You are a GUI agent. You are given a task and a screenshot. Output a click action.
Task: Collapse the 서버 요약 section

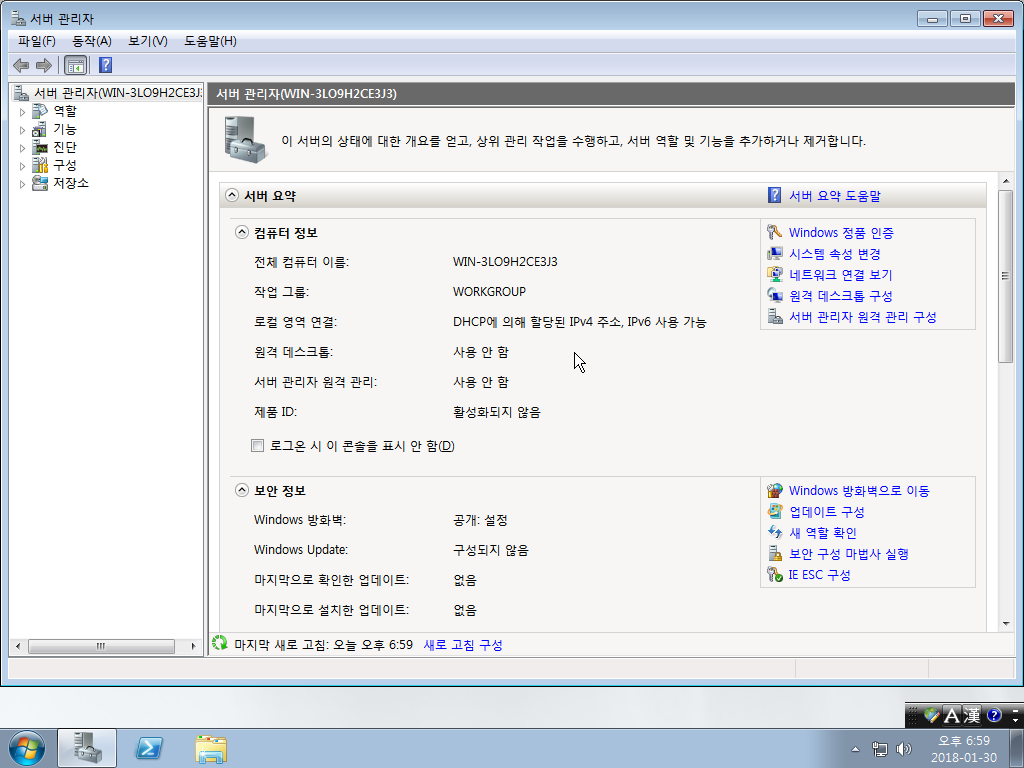click(x=232, y=195)
